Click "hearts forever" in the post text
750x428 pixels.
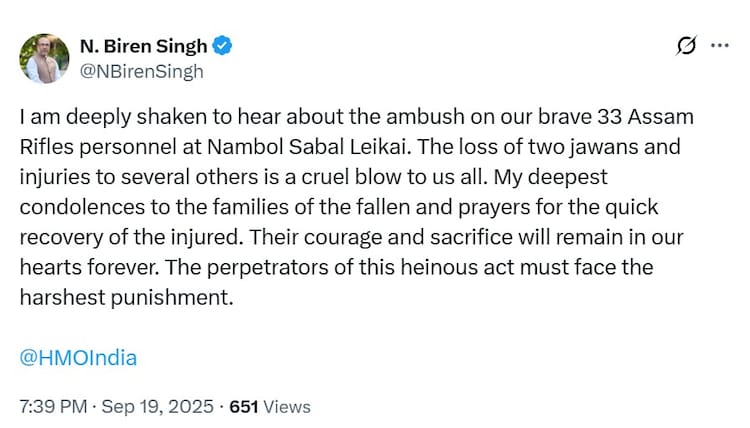85,268
